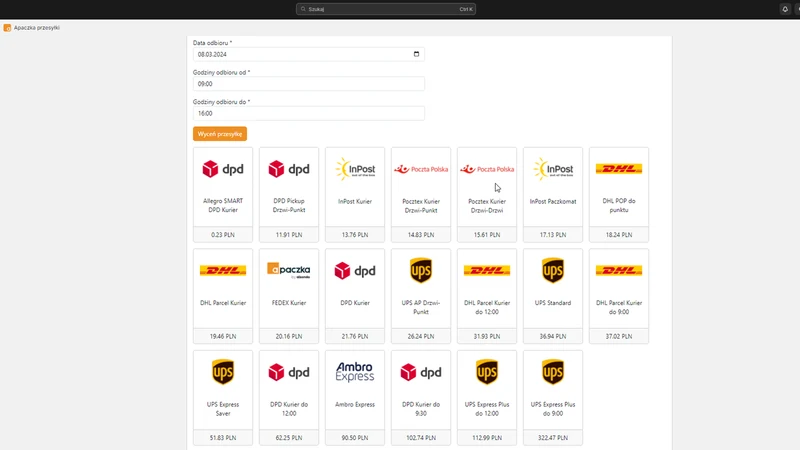Select UPS Express Plus do 9:00 logo

click(x=553, y=371)
